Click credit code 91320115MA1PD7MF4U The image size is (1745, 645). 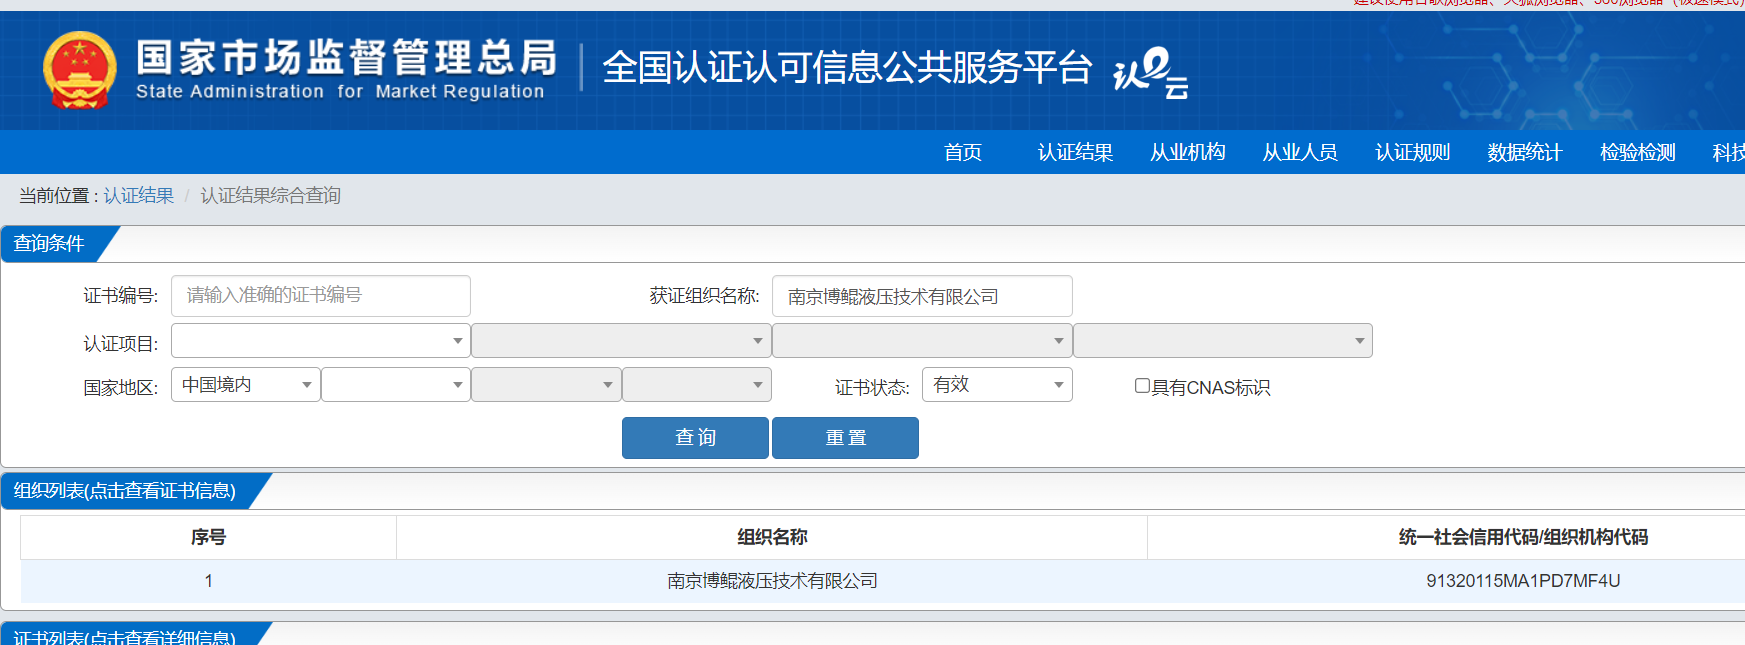(1523, 581)
